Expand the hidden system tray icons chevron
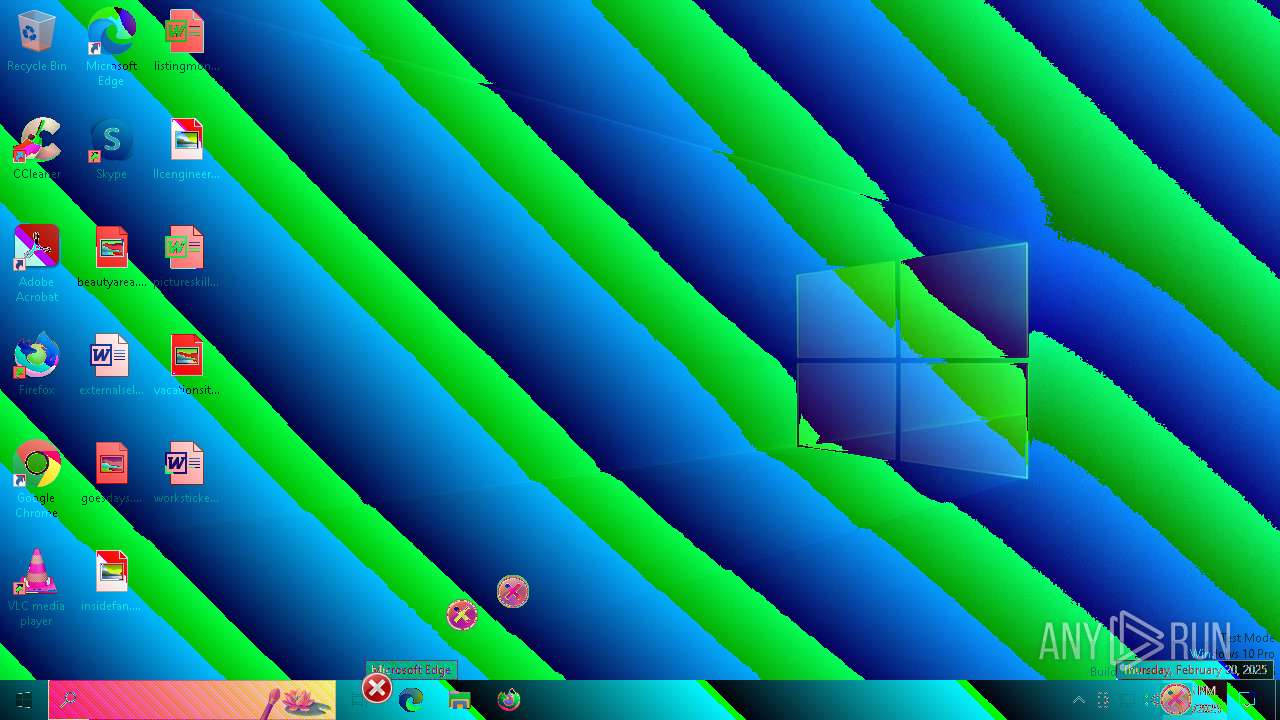The width and height of the screenshot is (1280, 720). 1079,700
